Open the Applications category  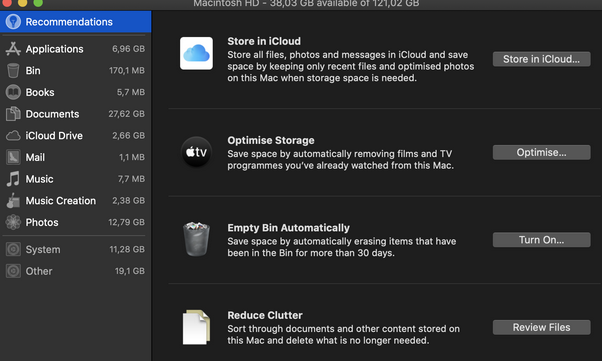76,49
